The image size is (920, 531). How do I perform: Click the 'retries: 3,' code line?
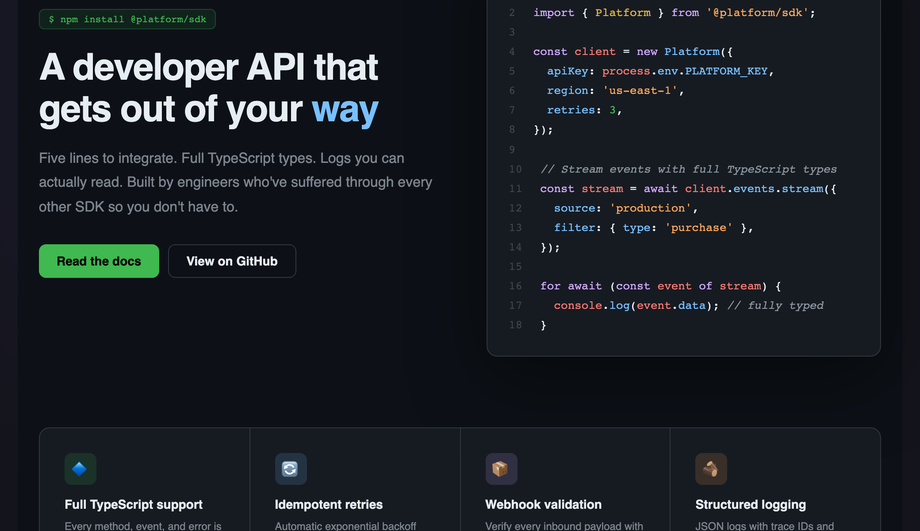(584, 110)
